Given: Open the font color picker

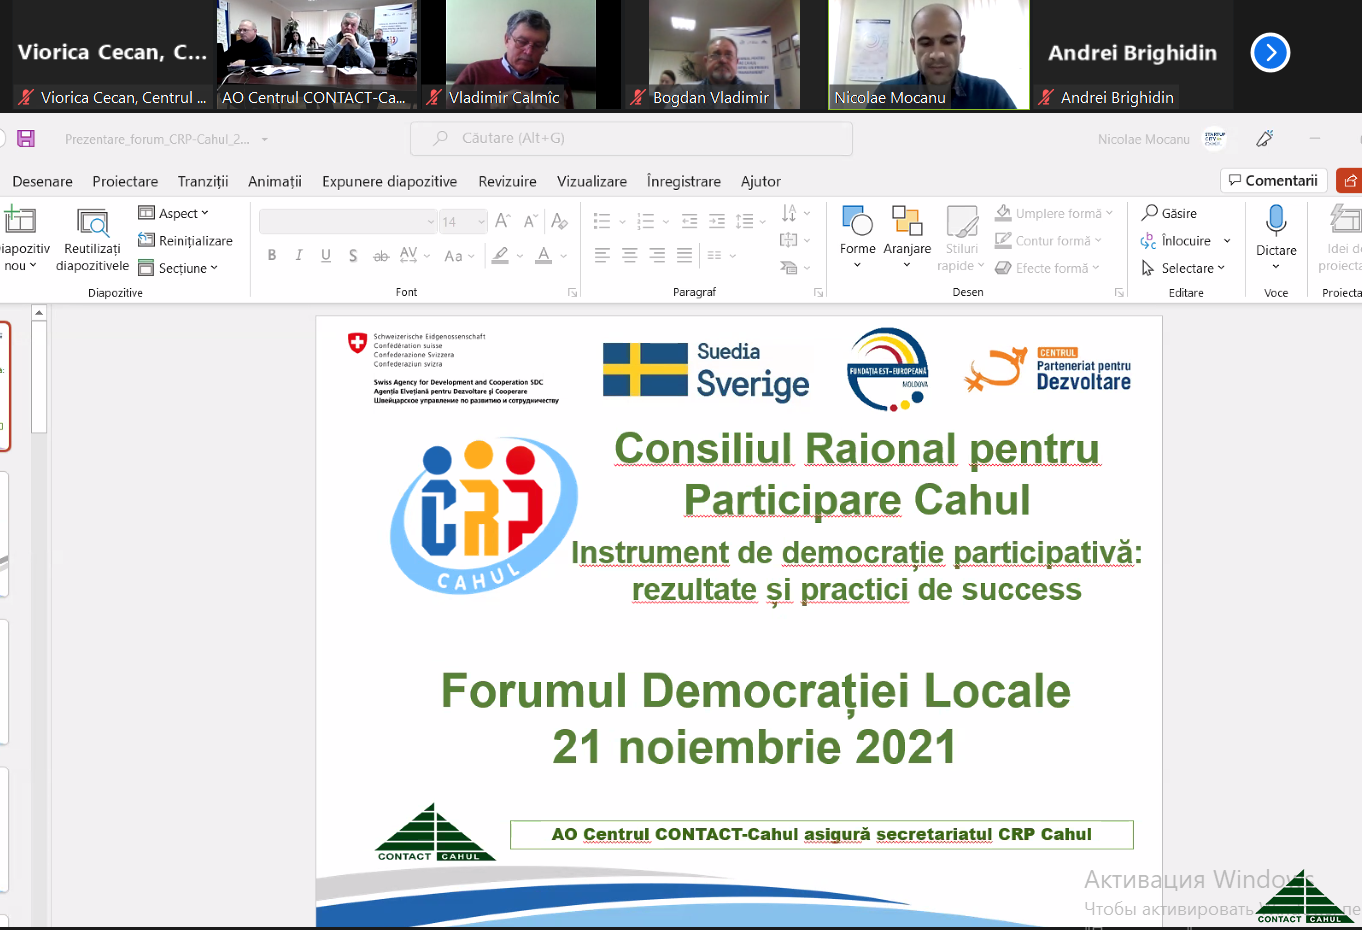Looking at the screenshot, I should (x=544, y=256).
